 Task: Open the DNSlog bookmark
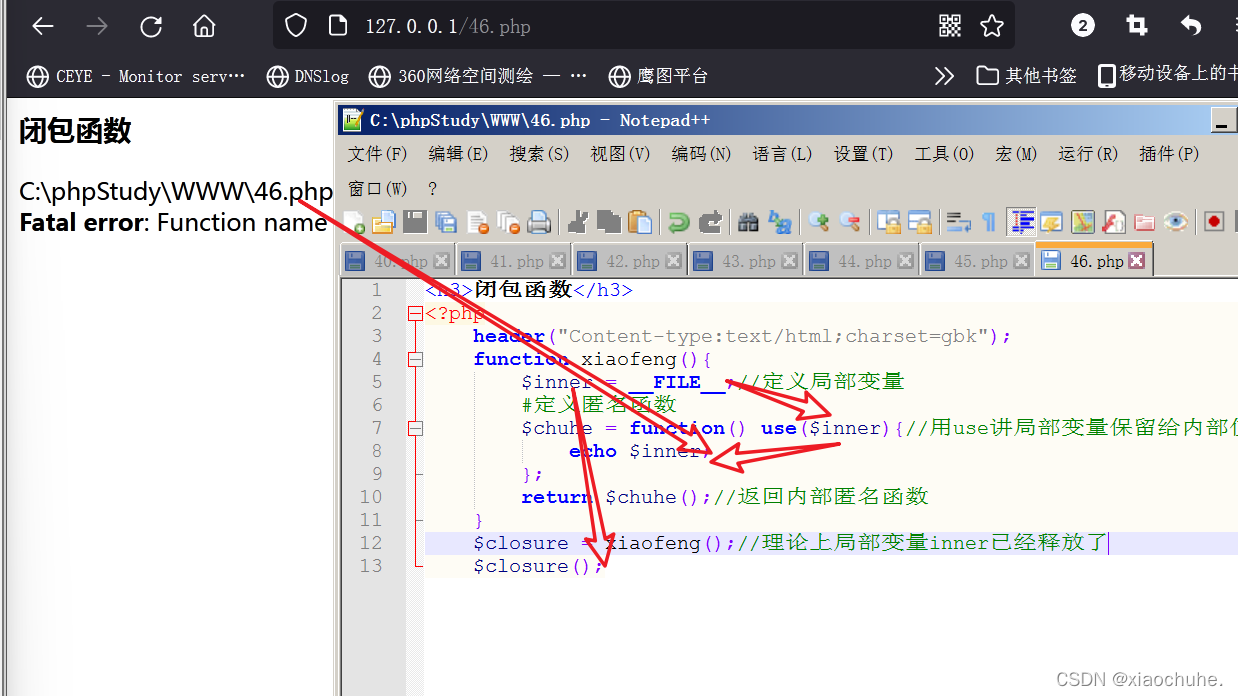(x=308, y=76)
